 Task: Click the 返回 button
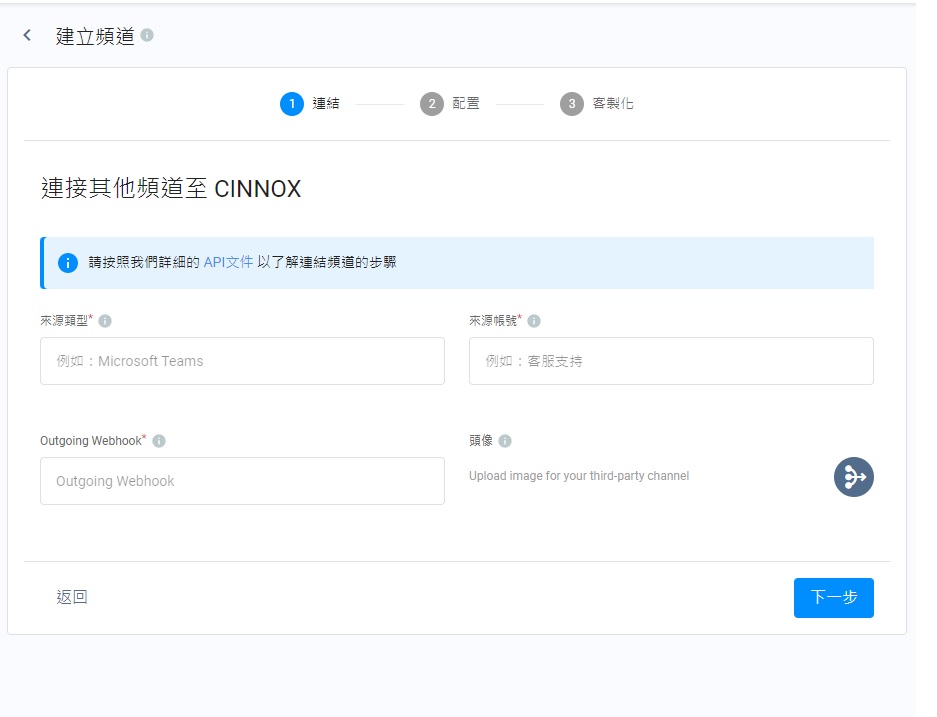pos(72,597)
